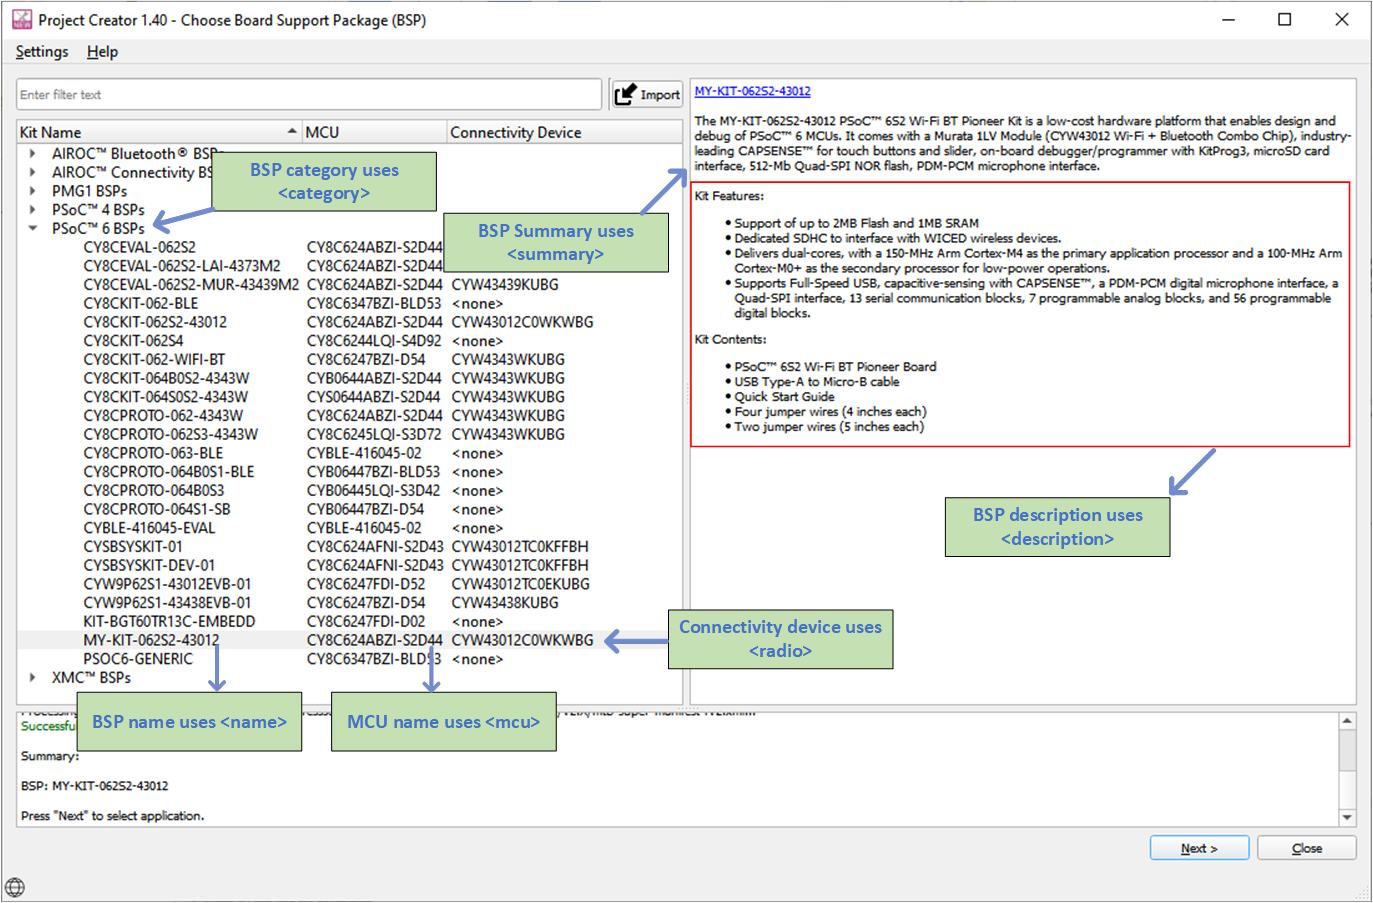
Task: Sort by the Kit Name column header
Action: point(159,132)
